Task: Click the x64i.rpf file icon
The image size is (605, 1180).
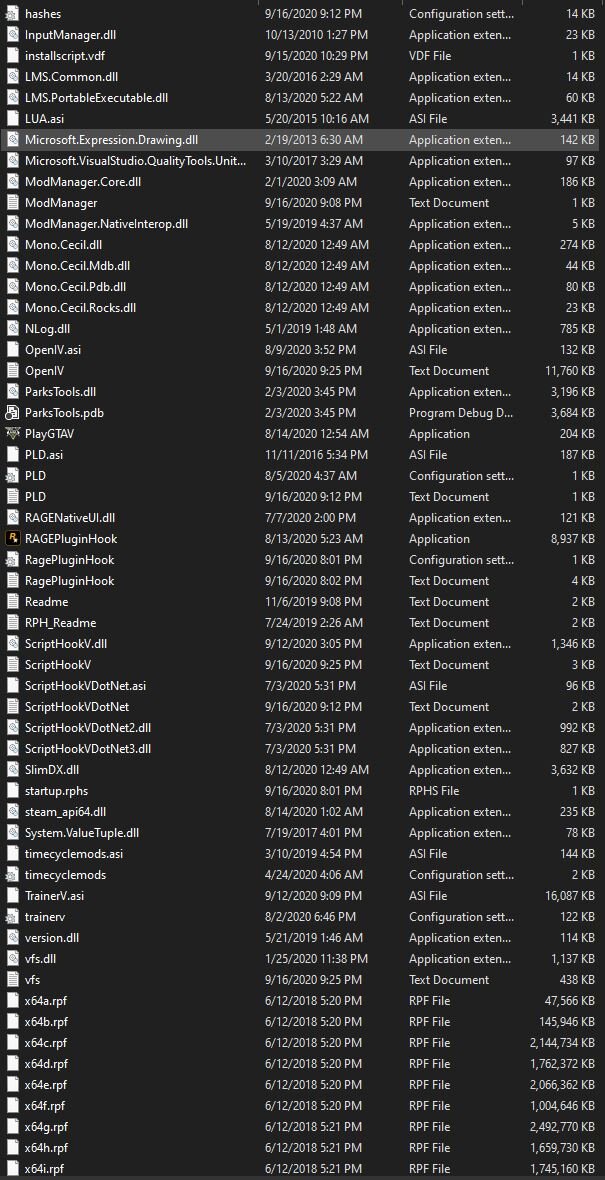Action: (12, 1169)
